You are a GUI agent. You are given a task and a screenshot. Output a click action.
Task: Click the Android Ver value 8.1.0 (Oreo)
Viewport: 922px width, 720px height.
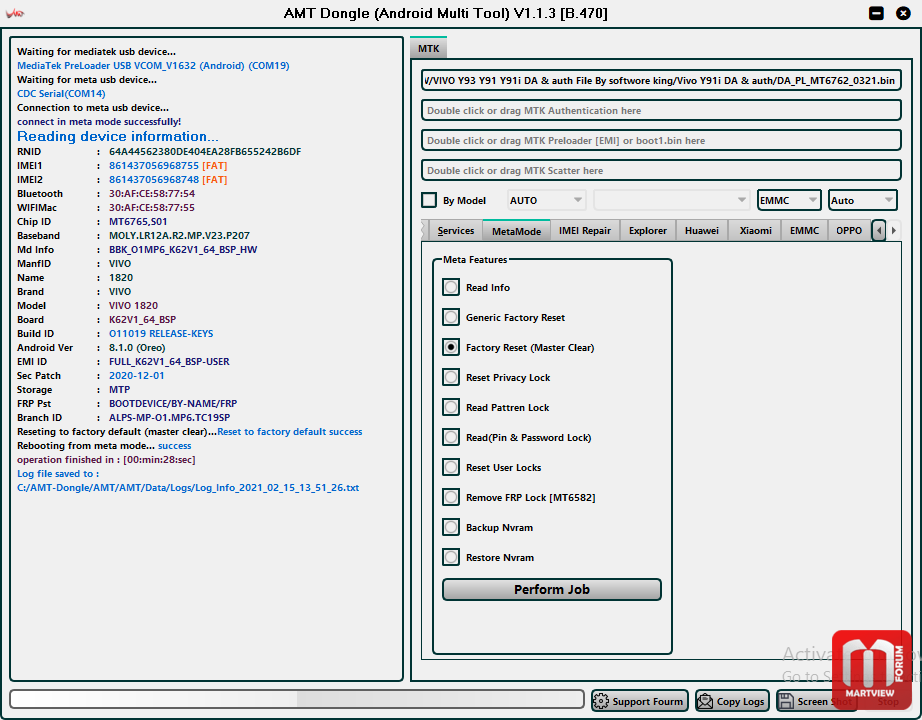point(137,348)
